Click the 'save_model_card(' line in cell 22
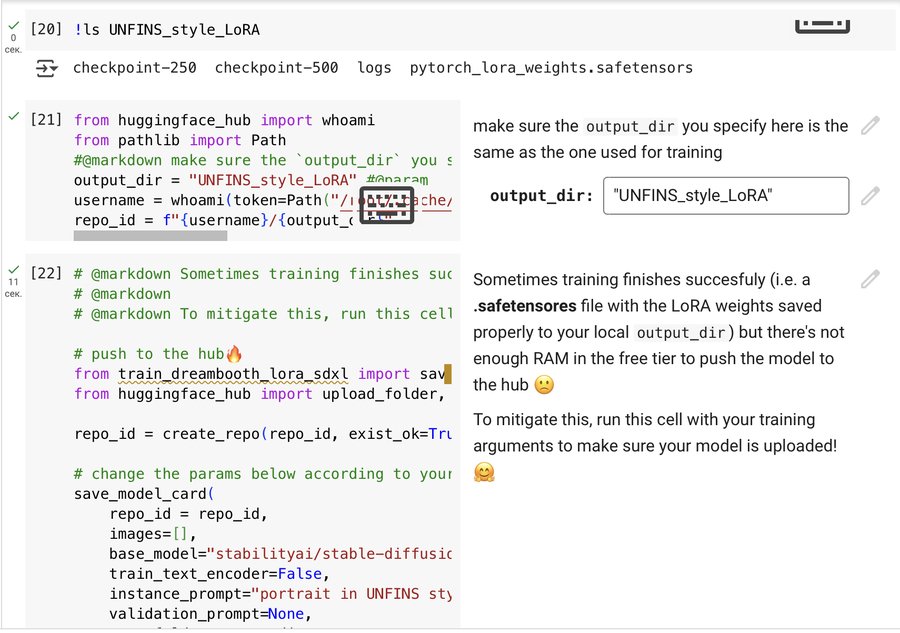This screenshot has width=900, height=633. pos(144,494)
